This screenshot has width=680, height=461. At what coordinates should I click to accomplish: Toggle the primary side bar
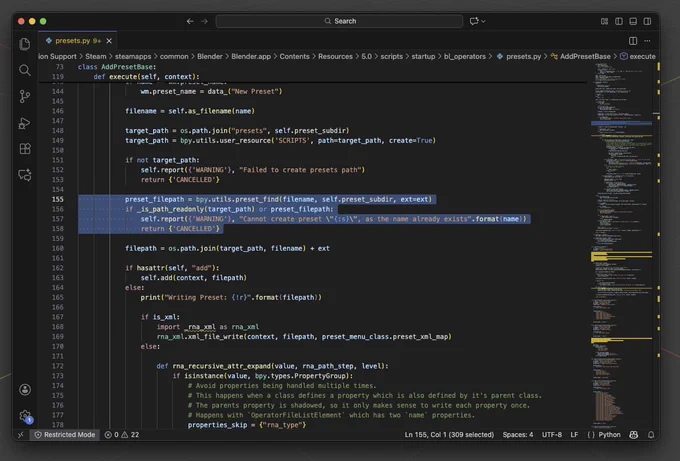(619, 21)
